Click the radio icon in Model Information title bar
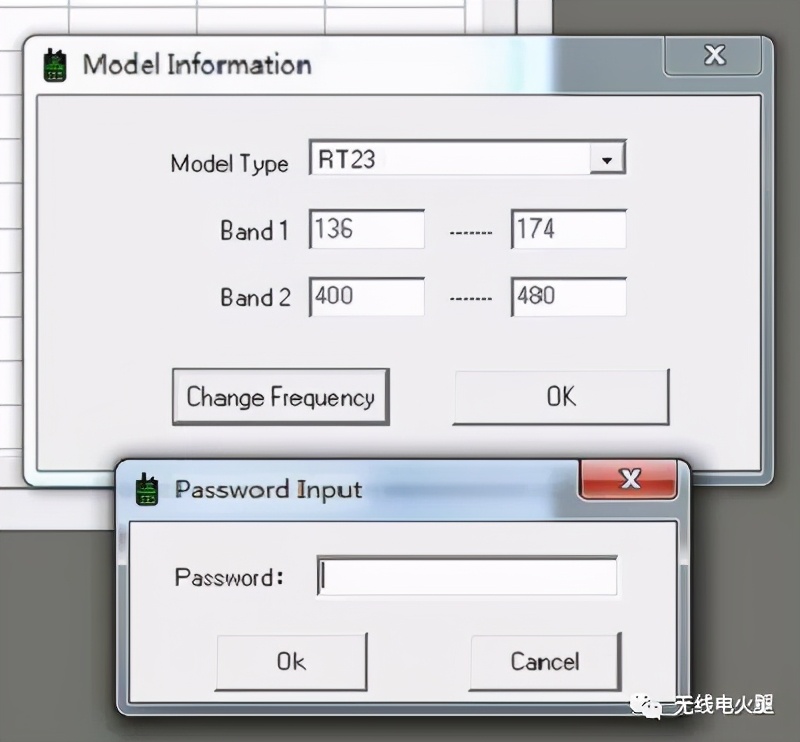Image resolution: width=800 pixels, height=742 pixels. (x=55, y=64)
